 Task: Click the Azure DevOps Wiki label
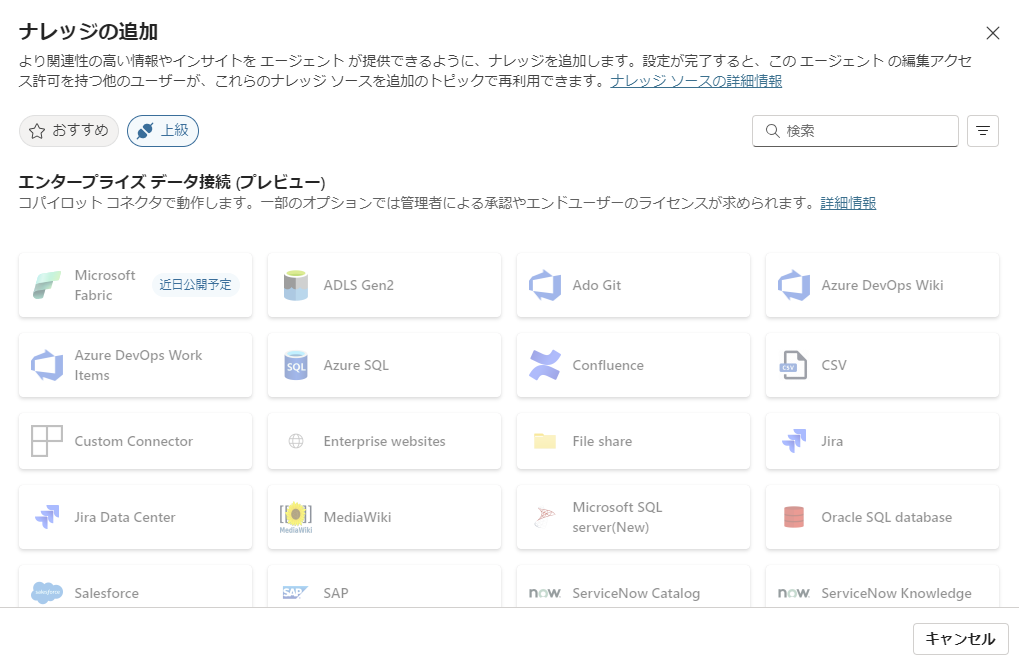(x=883, y=285)
